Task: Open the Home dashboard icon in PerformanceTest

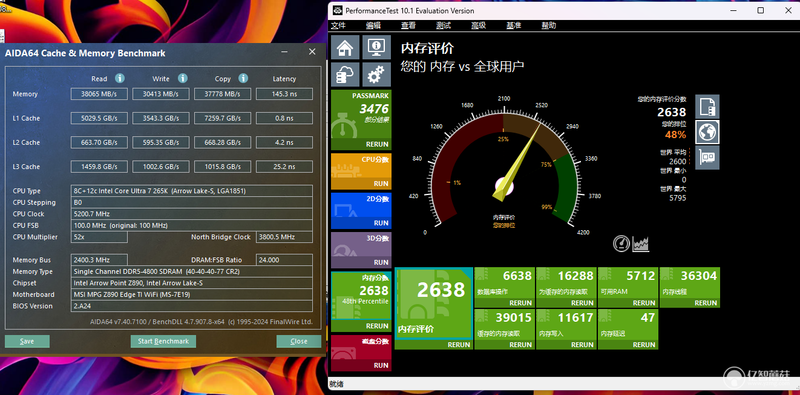Action: [345, 47]
